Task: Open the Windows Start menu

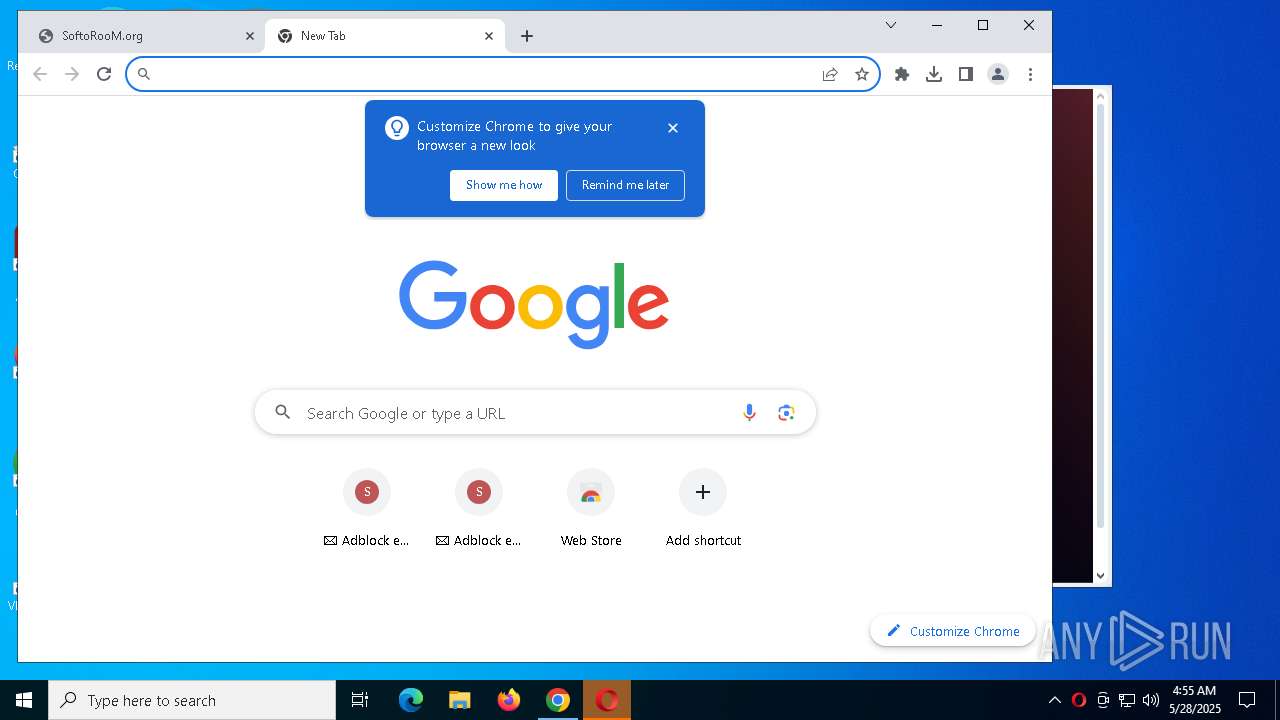Action: [x=24, y=700]
